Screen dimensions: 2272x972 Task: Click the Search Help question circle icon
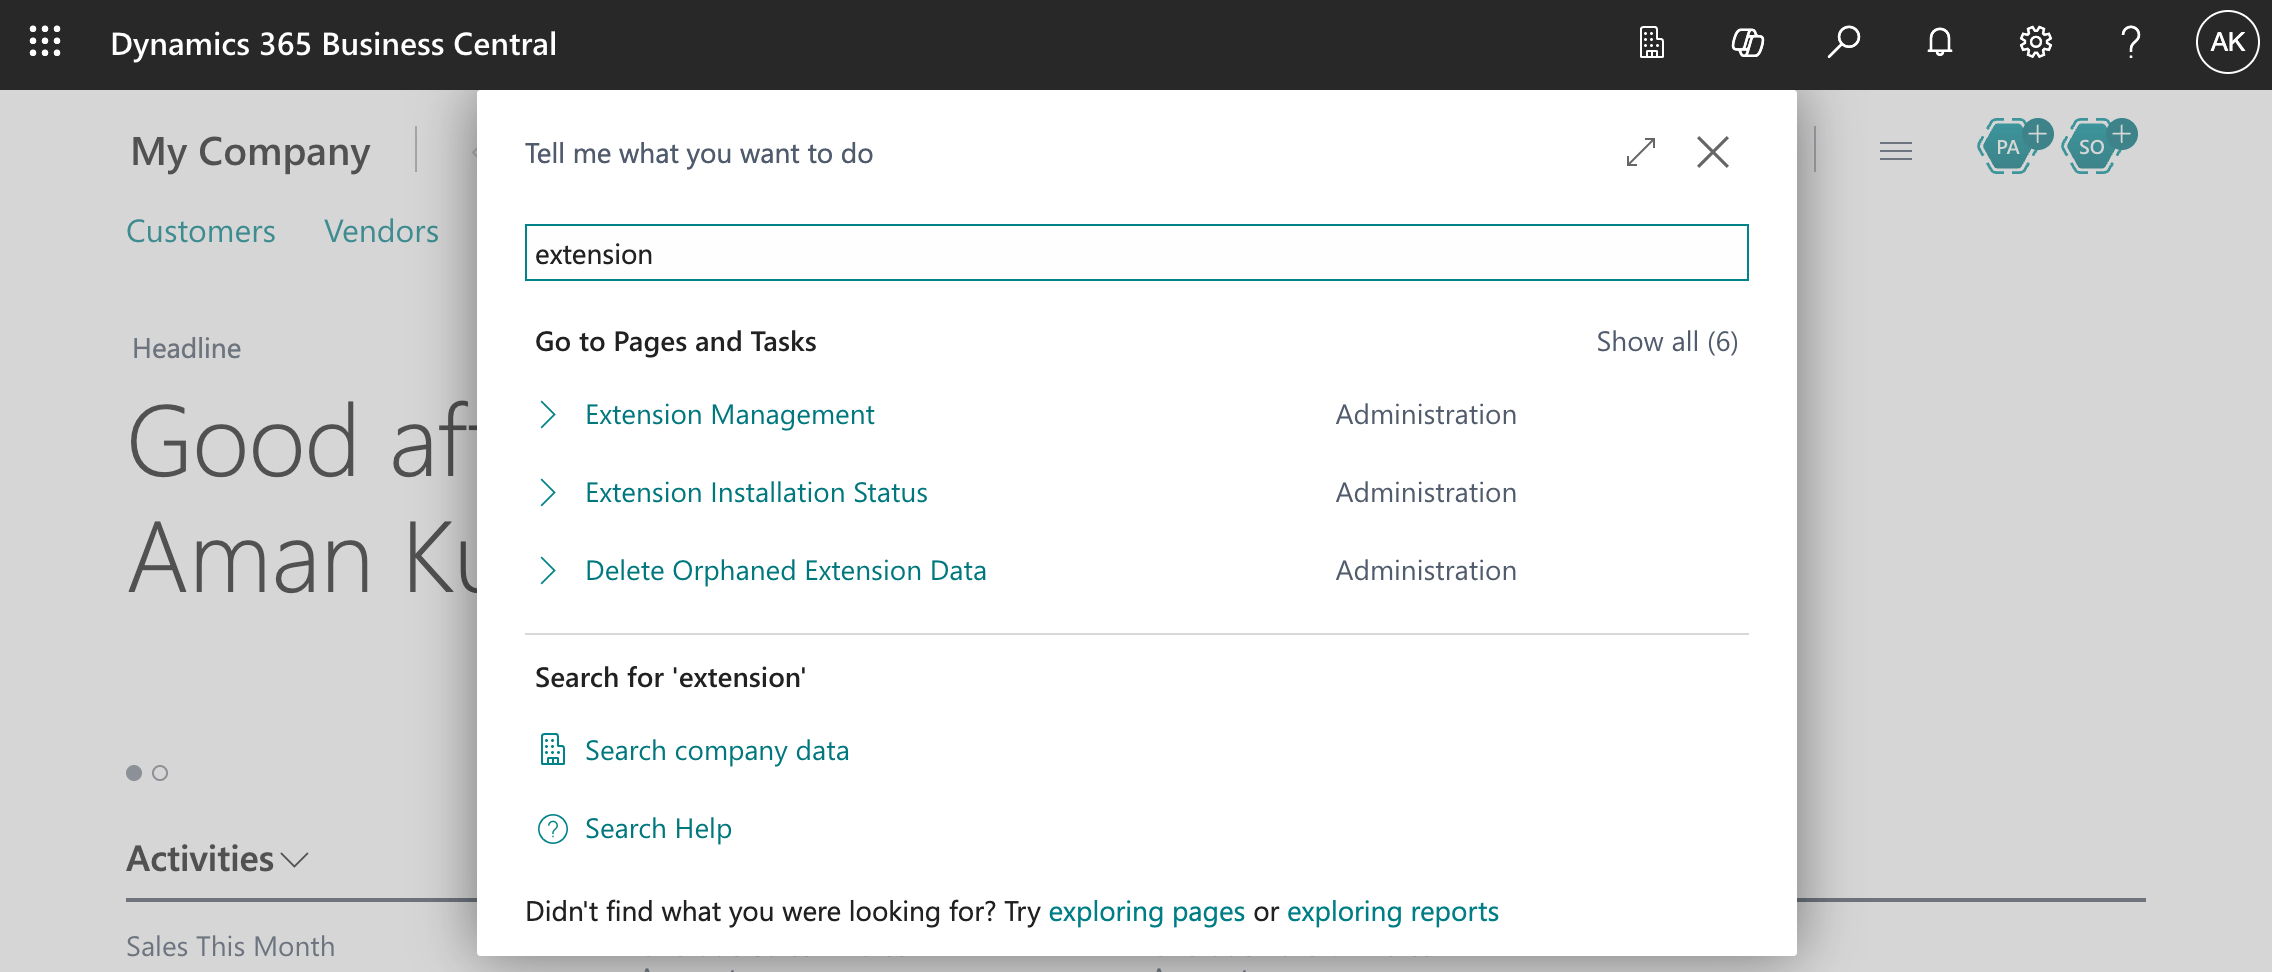[553, 828]
